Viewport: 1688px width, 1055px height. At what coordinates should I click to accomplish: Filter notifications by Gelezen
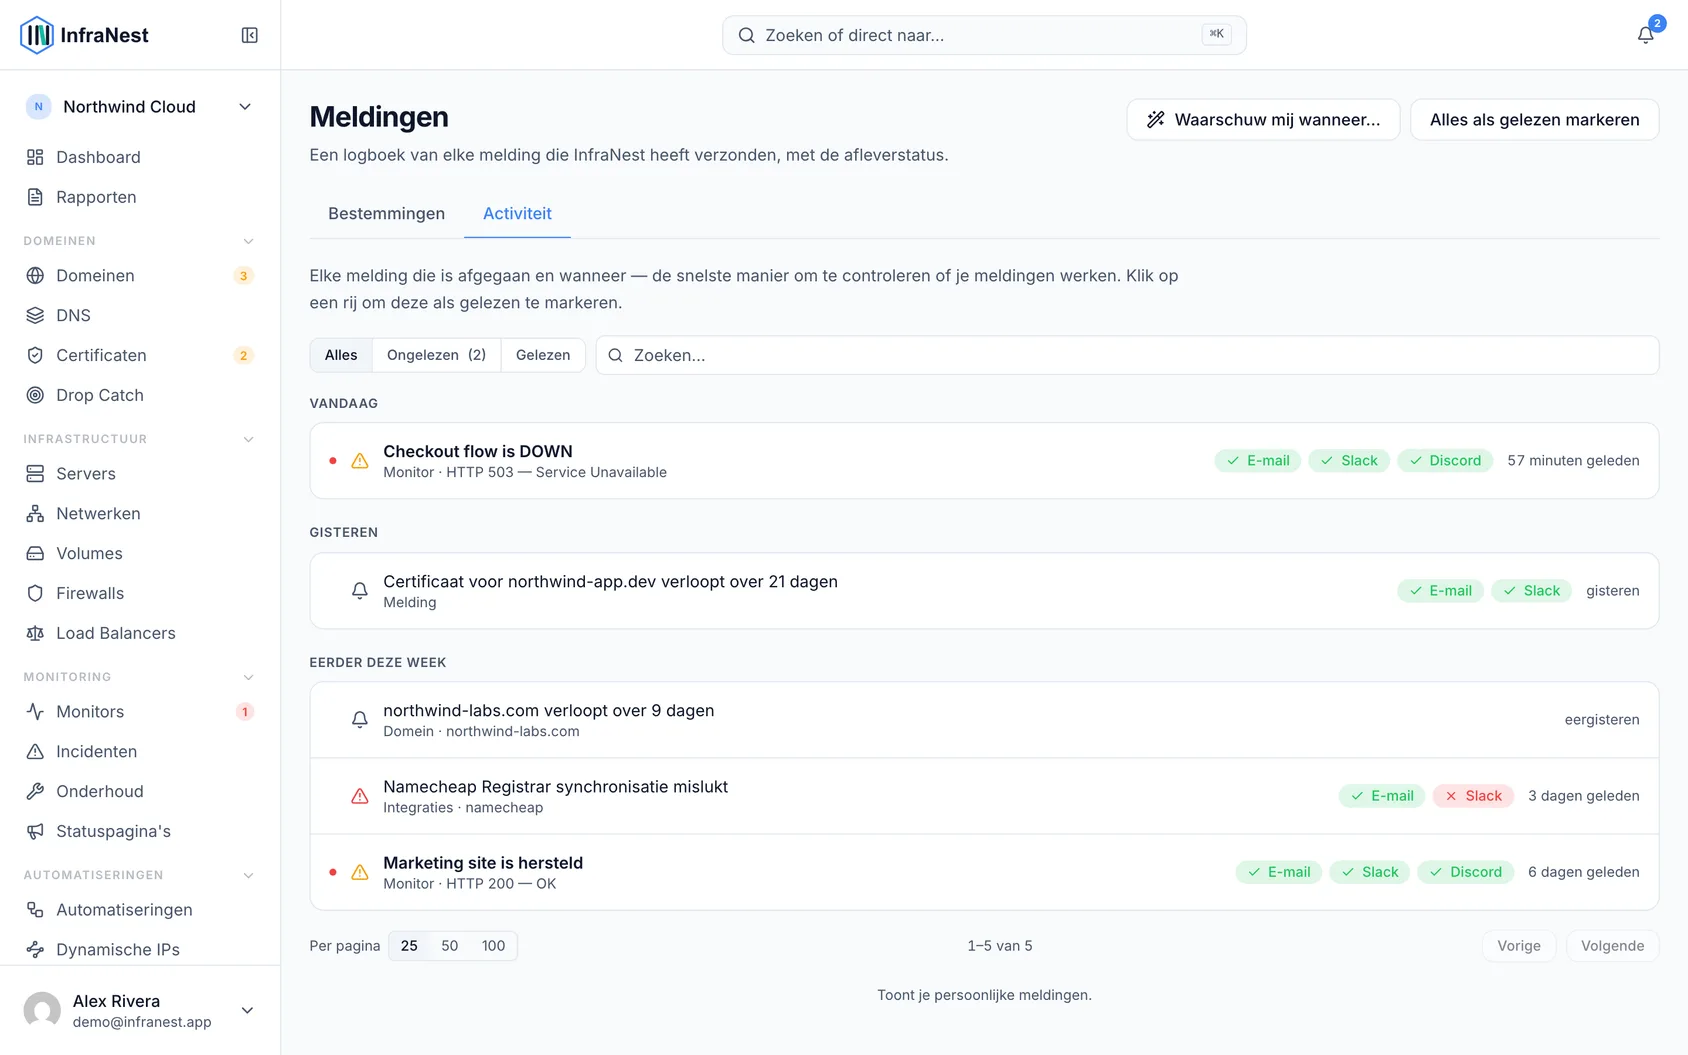pos(543,355)
